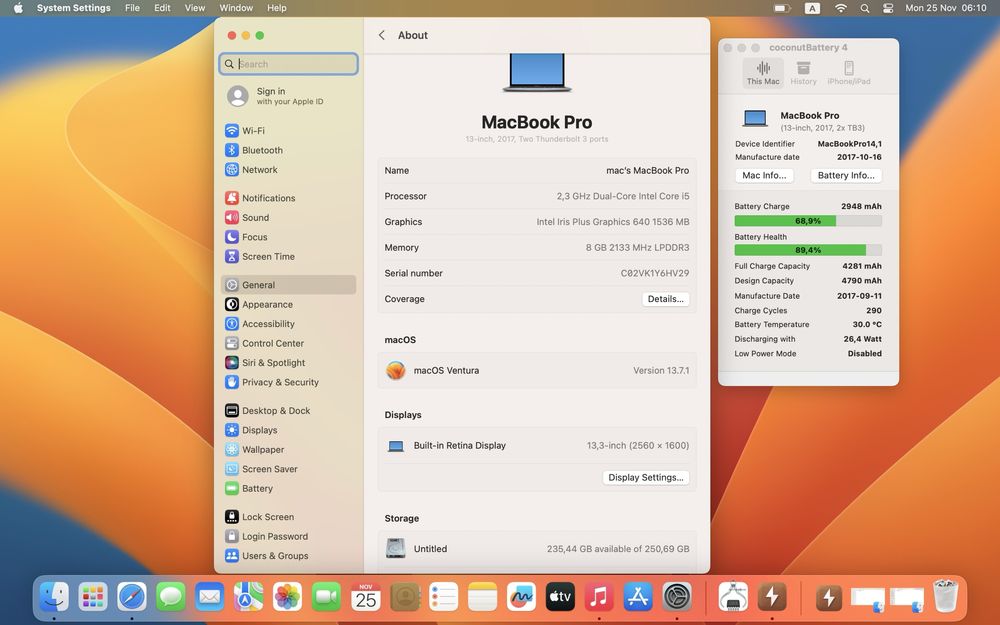Select Displays in the sidebar
This screenshot has height=625, width=1000.
pyautogui.click(x=288, y=430)
